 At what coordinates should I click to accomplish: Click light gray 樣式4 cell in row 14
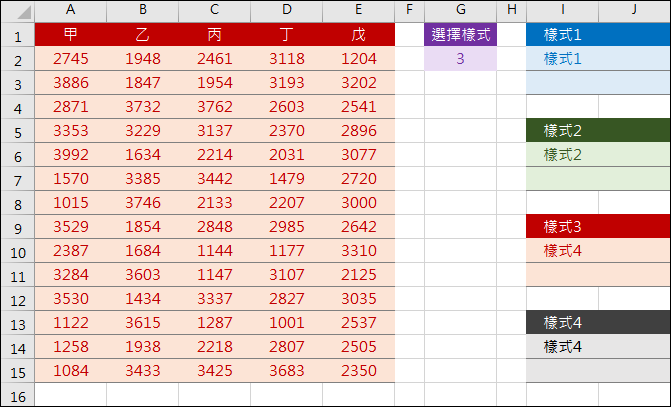pos(562,346)
